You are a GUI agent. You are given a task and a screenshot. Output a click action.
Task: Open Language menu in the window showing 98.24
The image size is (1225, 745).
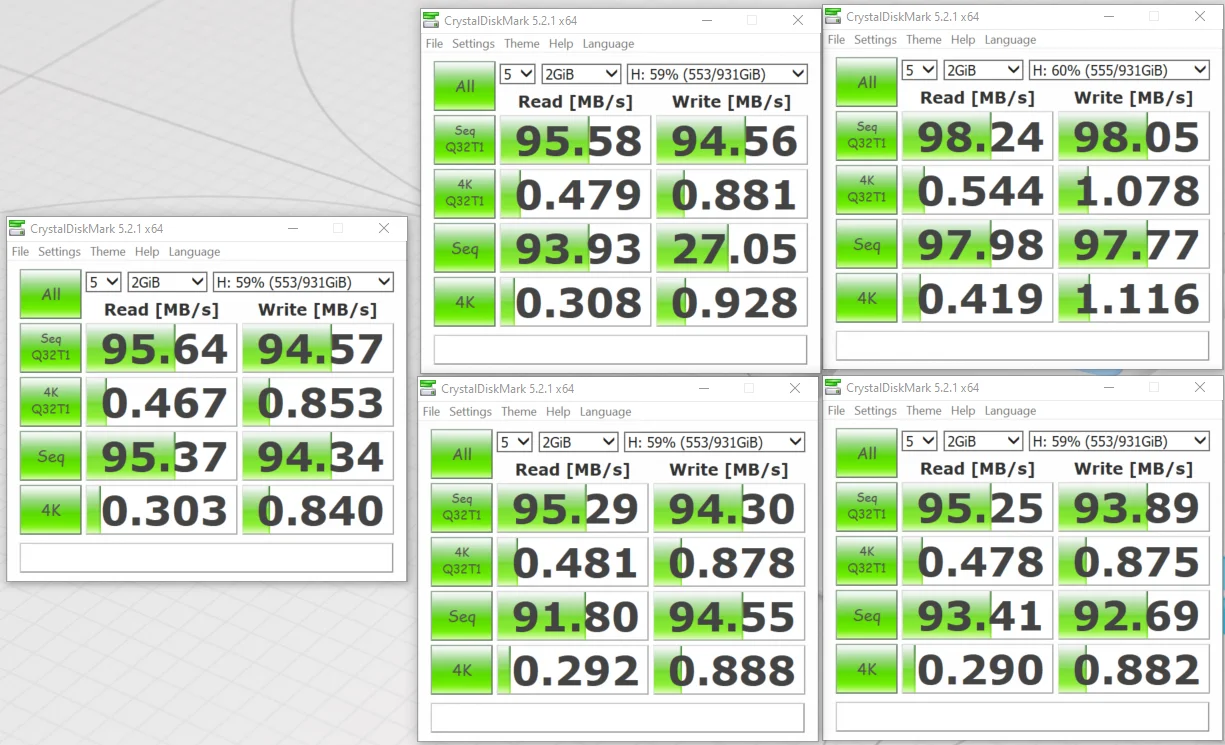[1010, 40]
